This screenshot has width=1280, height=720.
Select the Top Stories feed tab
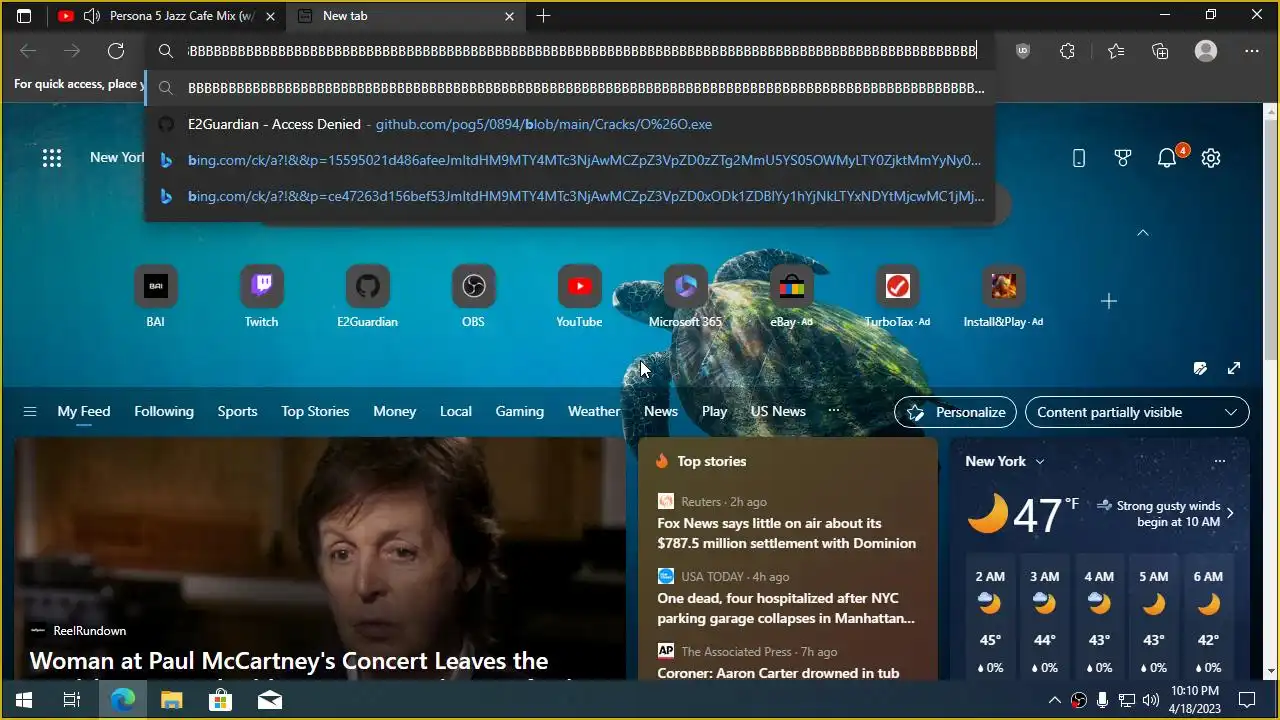coord(315,411)
